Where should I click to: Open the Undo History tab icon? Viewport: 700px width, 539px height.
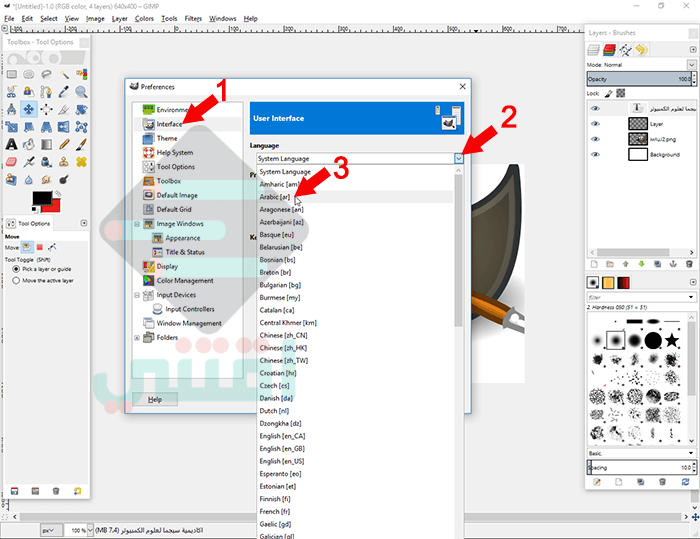[642, 50]
